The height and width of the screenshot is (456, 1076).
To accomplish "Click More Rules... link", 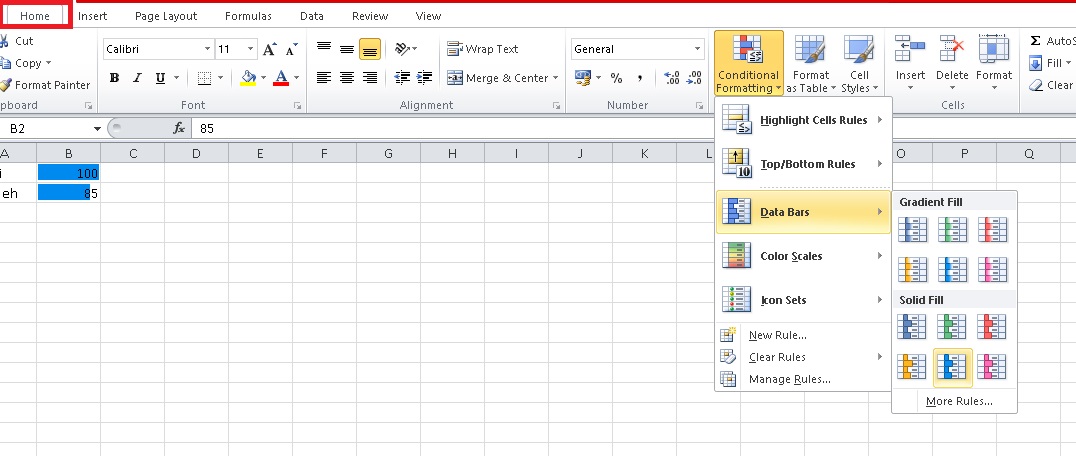I will (x=959, y=401).
